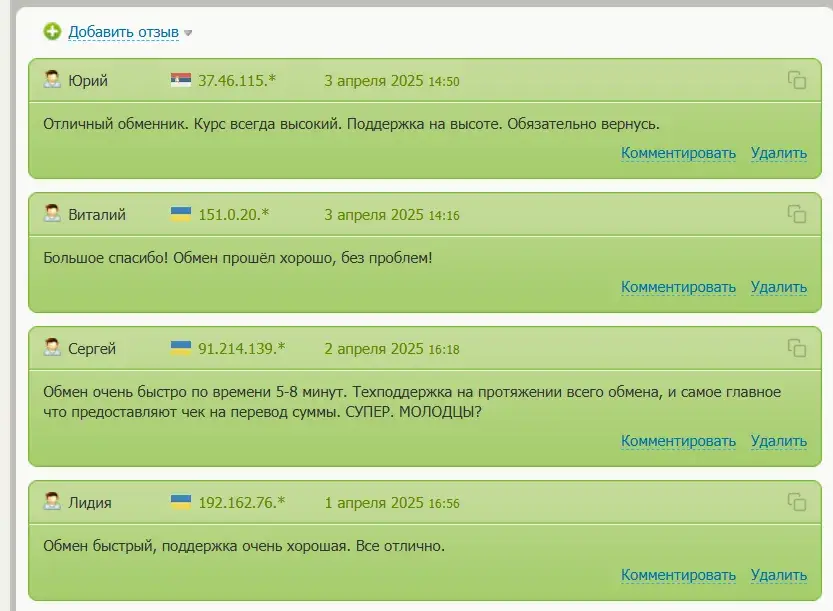The height and width of the screenshot is (611, 833).
Task: Comment on Виталий's review
Action: coord(678,287)
